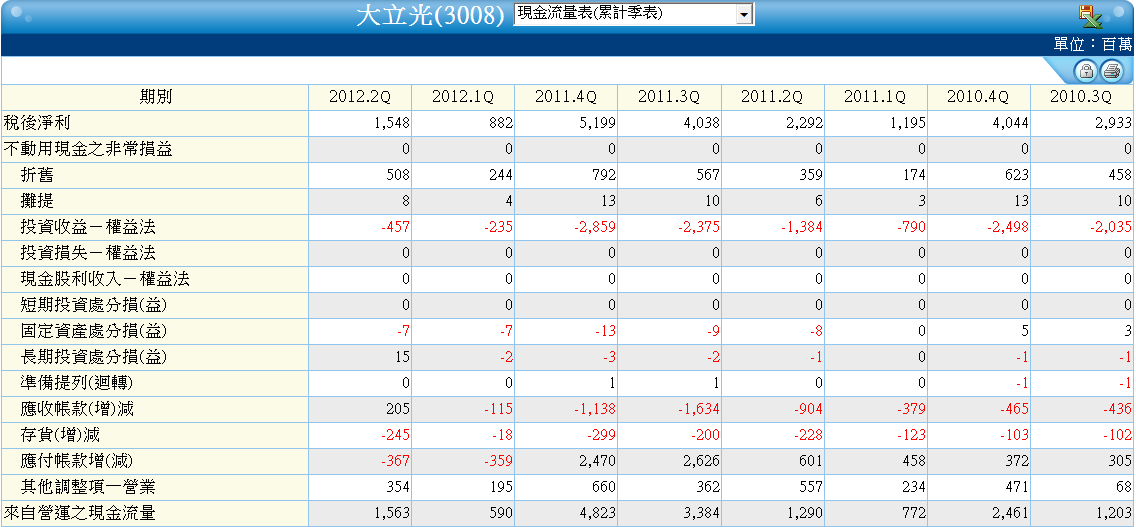The height and width of the screenshot is (527, 1136).
Task: Select the 2011.4Q column header
Action: click(x=566, y=97)
